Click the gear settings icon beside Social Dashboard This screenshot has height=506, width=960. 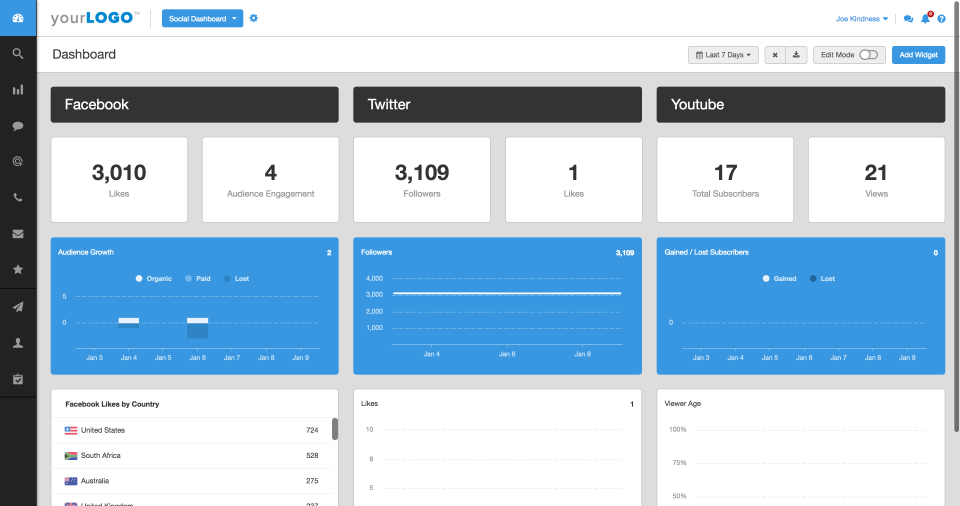(253, 18)
